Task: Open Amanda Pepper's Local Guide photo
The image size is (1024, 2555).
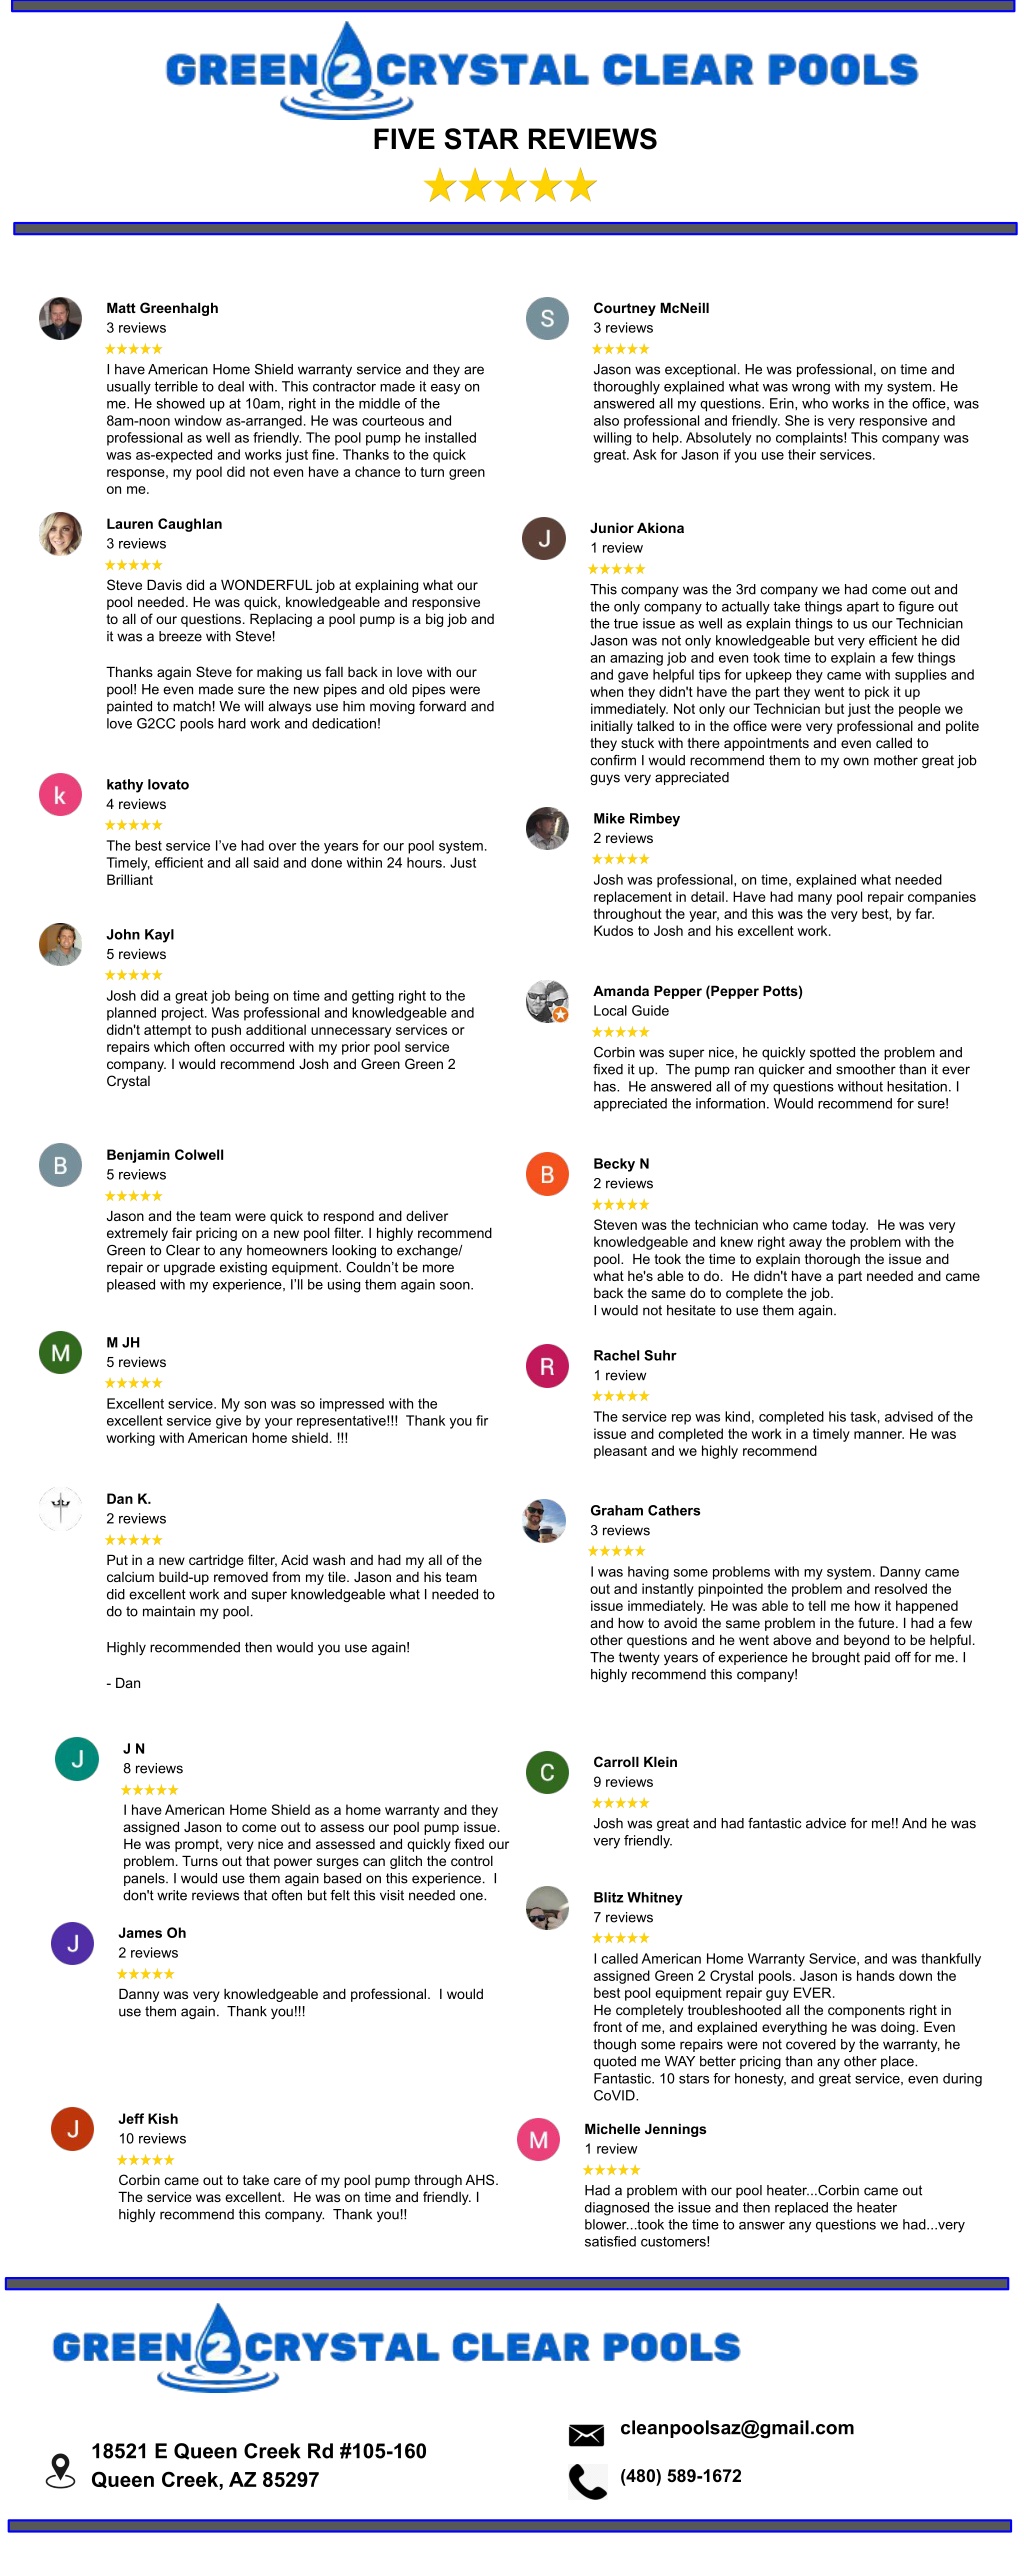Action: coord(547,1001)
